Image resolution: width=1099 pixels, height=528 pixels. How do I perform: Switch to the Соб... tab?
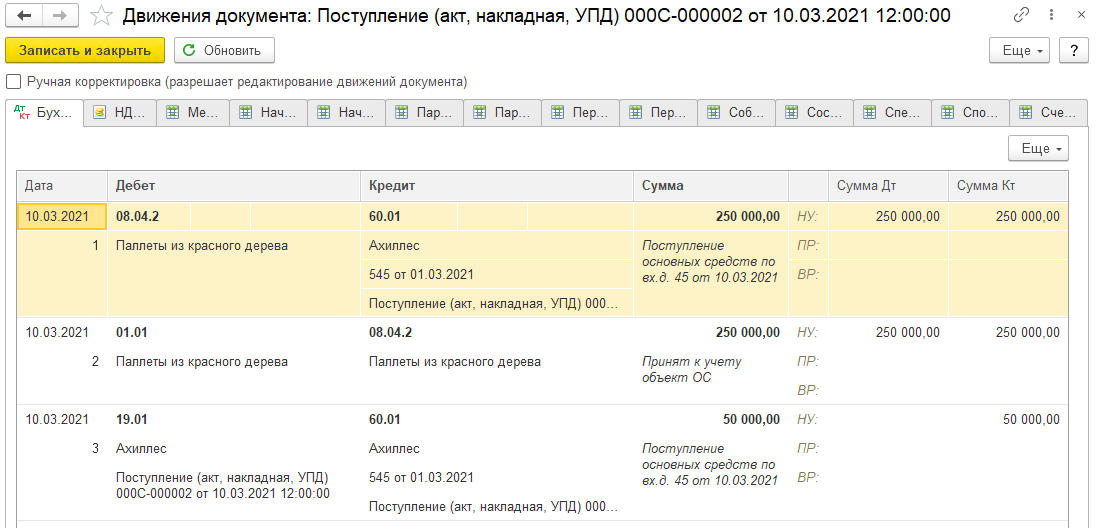(736, 113)
